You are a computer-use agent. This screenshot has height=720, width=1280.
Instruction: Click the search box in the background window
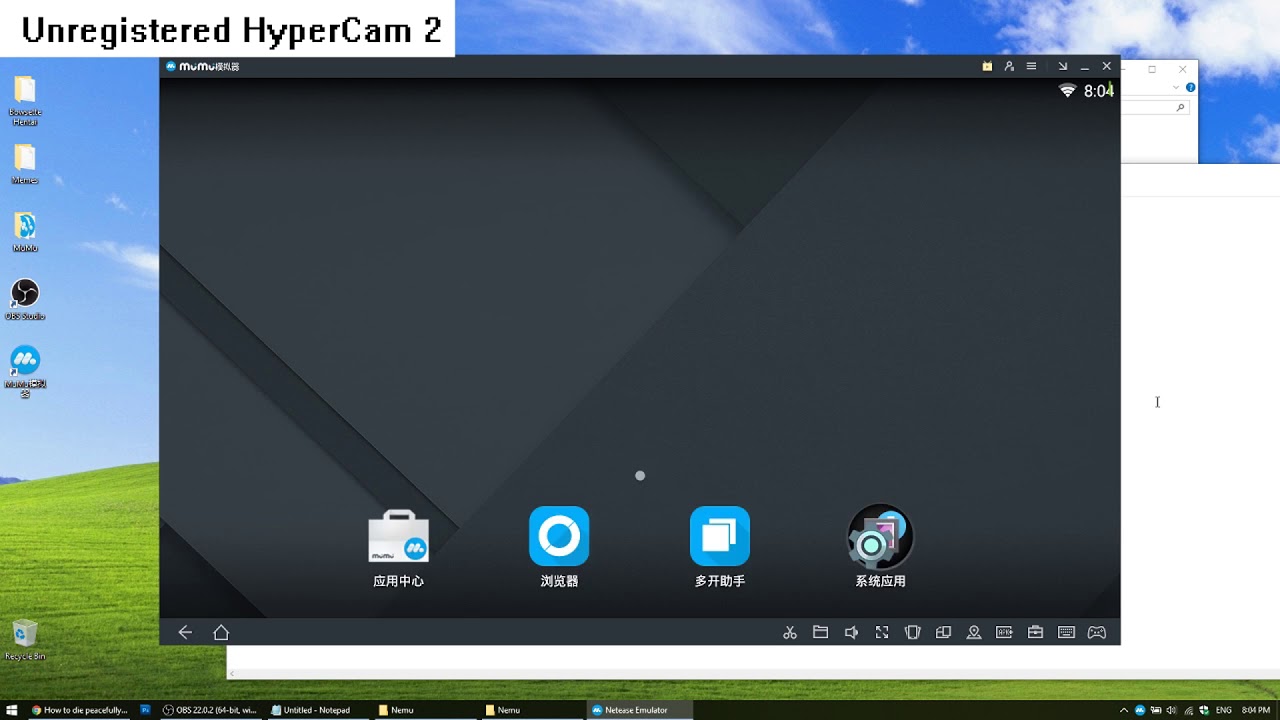tap(1155, 107)
